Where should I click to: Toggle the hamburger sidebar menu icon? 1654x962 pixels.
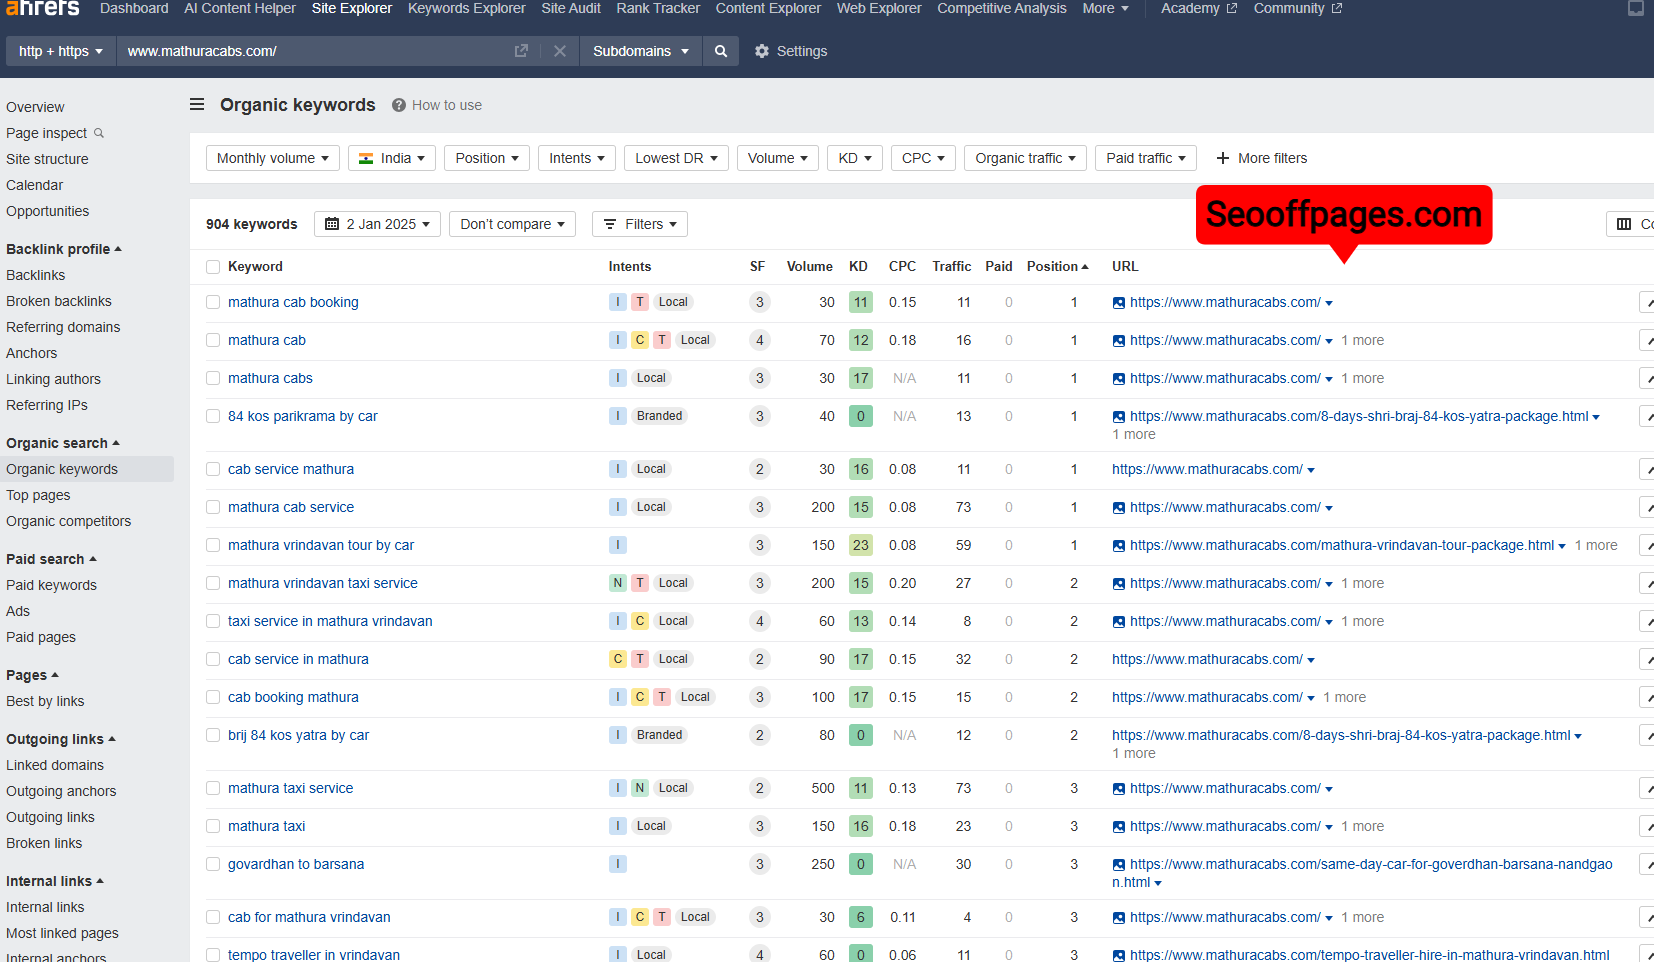pyautogui.click(x=197, y=105)
